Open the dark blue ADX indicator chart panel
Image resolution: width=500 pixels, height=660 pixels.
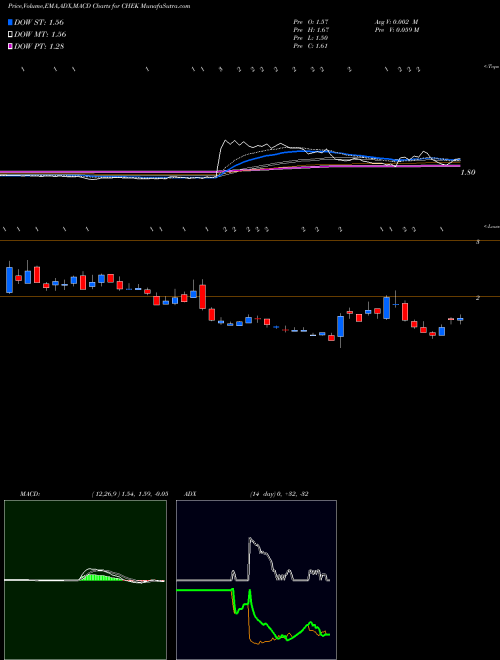[x=256, y=580]
